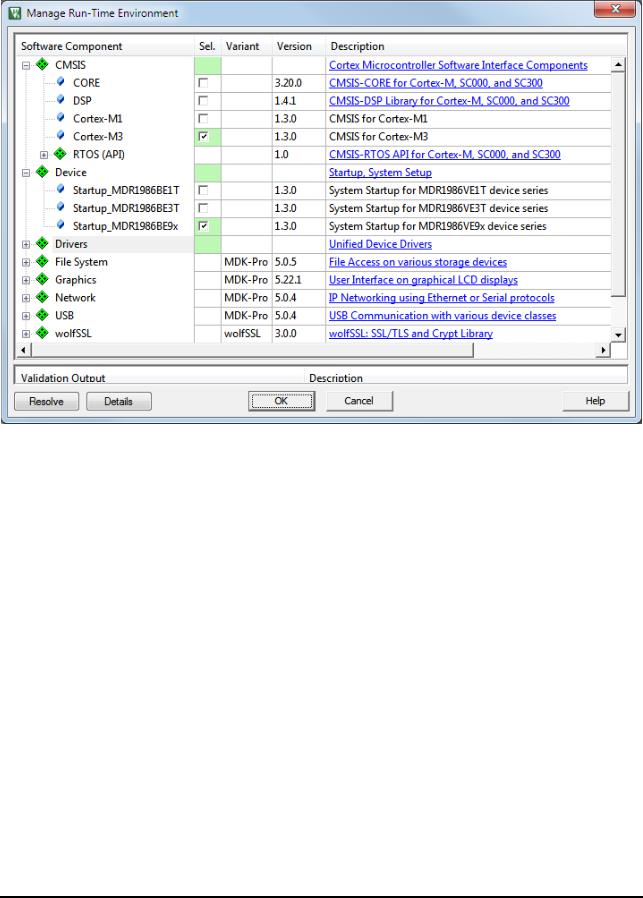Click the Software Component column header
This screenshot has height=898, width=643.
pyautogui.click(x=72, y=46)
